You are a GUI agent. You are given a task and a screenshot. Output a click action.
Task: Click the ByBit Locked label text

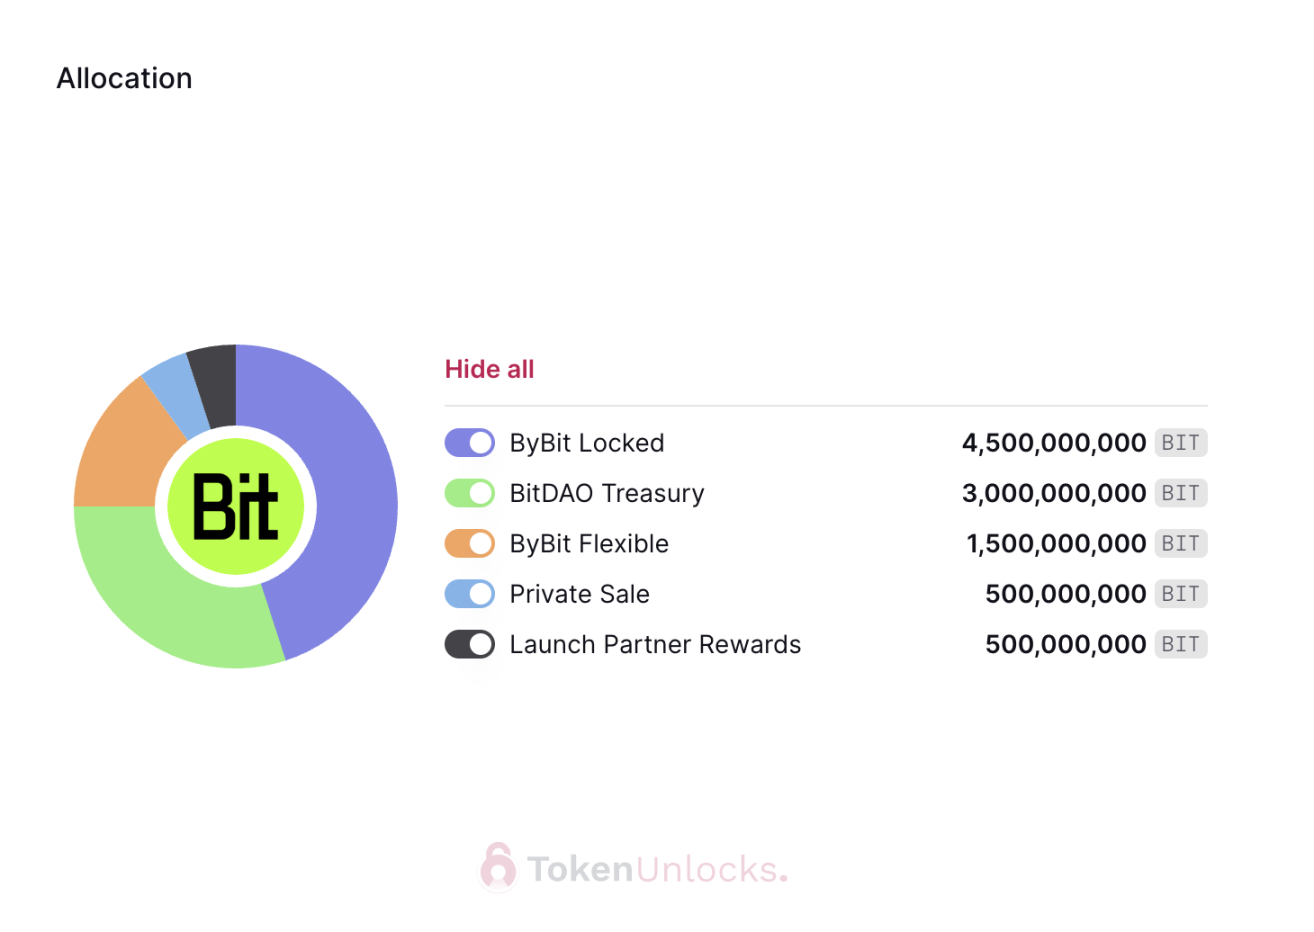(x=587, y=443)
